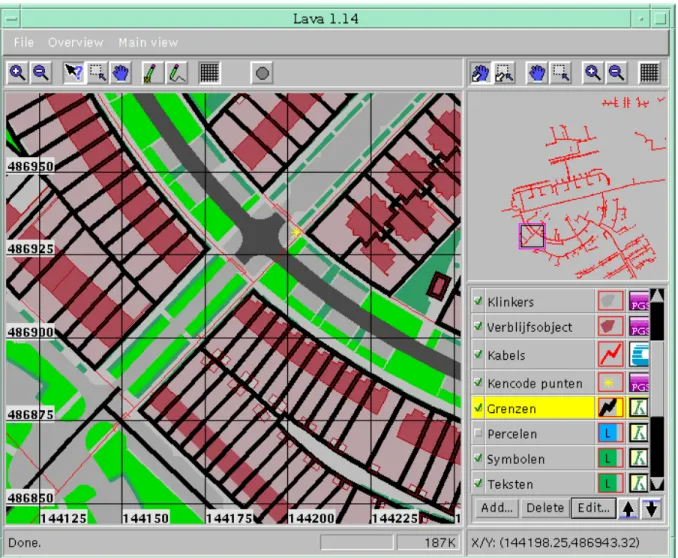Select the zoom-to-rectangle tool in main toolbar
Screen dimensions: 678x558
[97, 73]
